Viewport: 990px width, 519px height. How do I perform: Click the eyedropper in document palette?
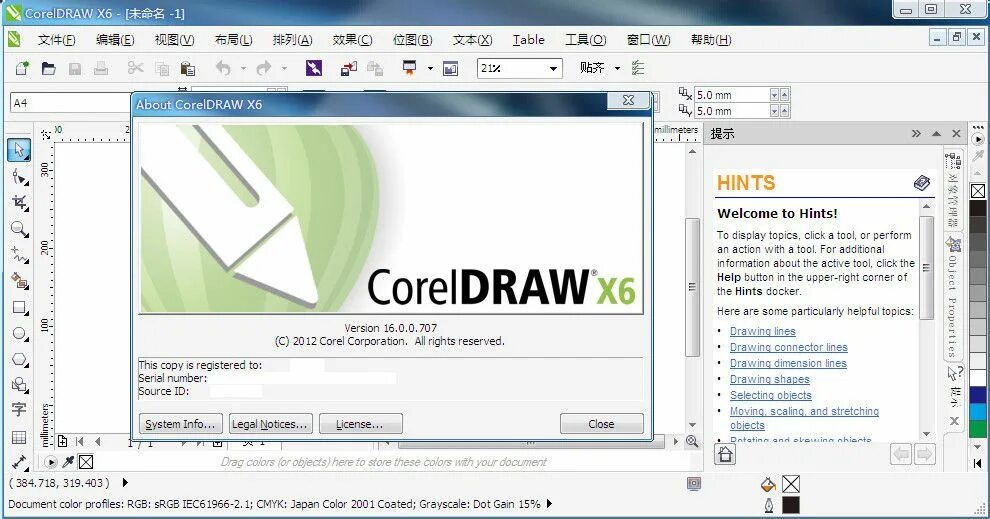click(x=68, y=462)
